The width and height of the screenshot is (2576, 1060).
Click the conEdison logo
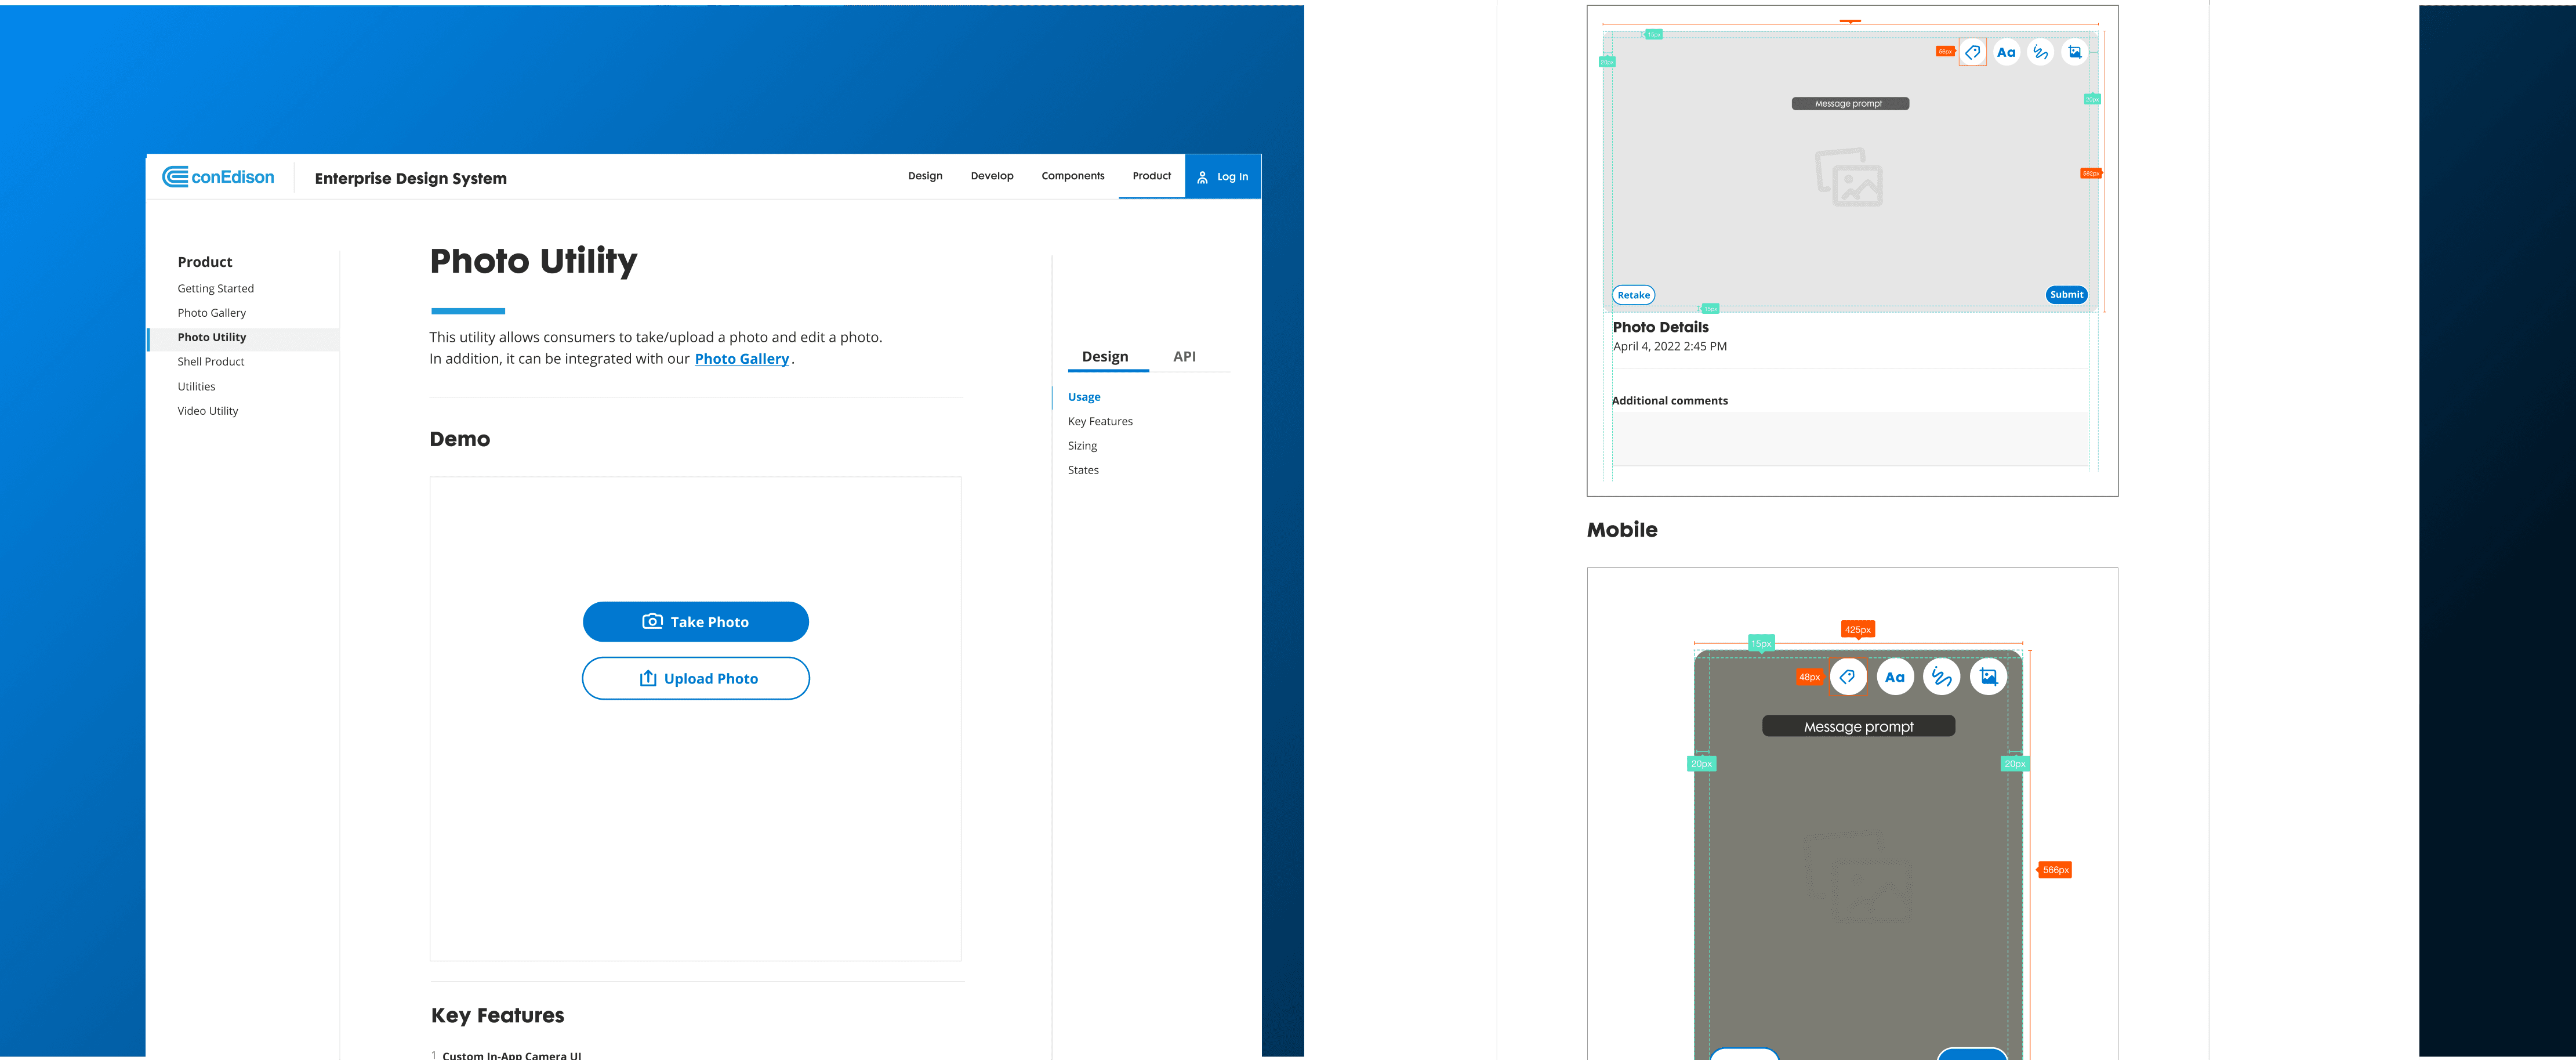point(218,177)
